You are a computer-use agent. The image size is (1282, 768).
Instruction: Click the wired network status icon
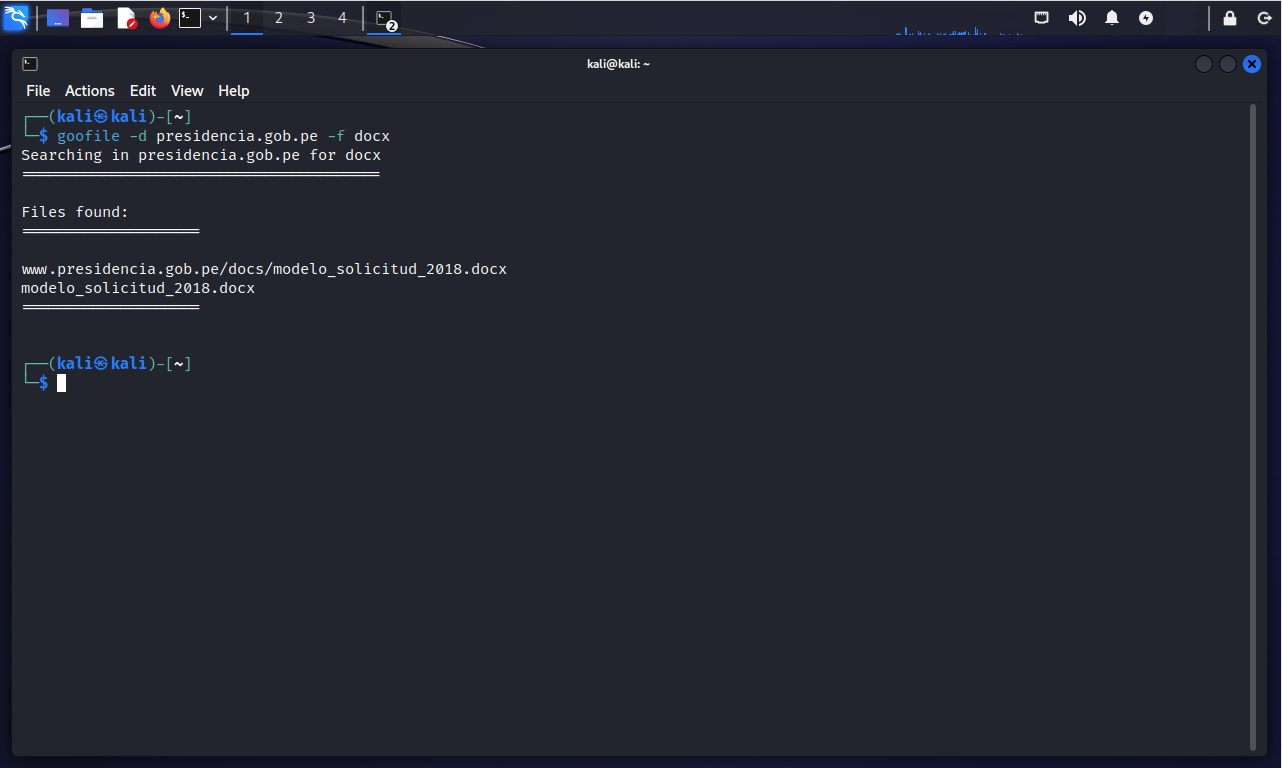pos(1042,18)
